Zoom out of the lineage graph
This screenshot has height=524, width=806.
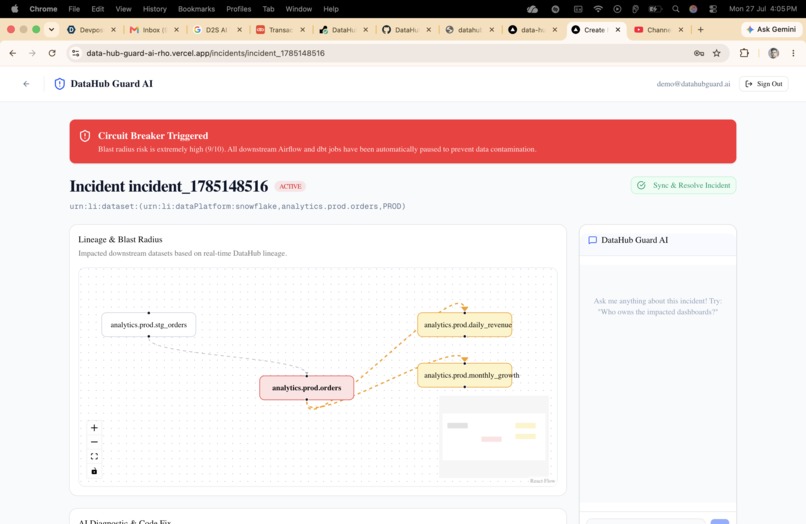point(94,442)
